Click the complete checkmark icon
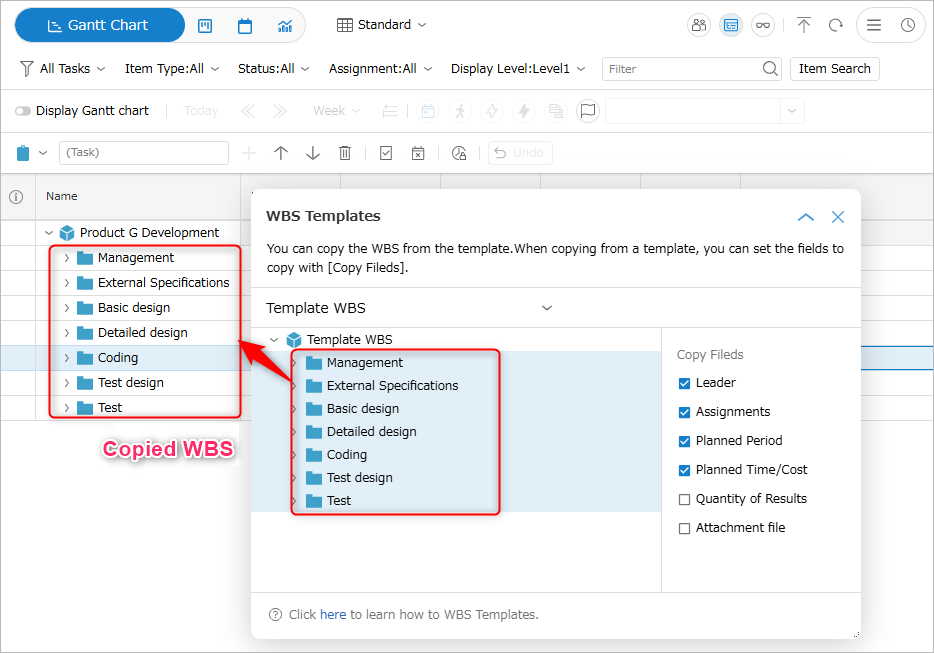Image resolution: width=934 pixels, height=653 pixels. [386, 153]
